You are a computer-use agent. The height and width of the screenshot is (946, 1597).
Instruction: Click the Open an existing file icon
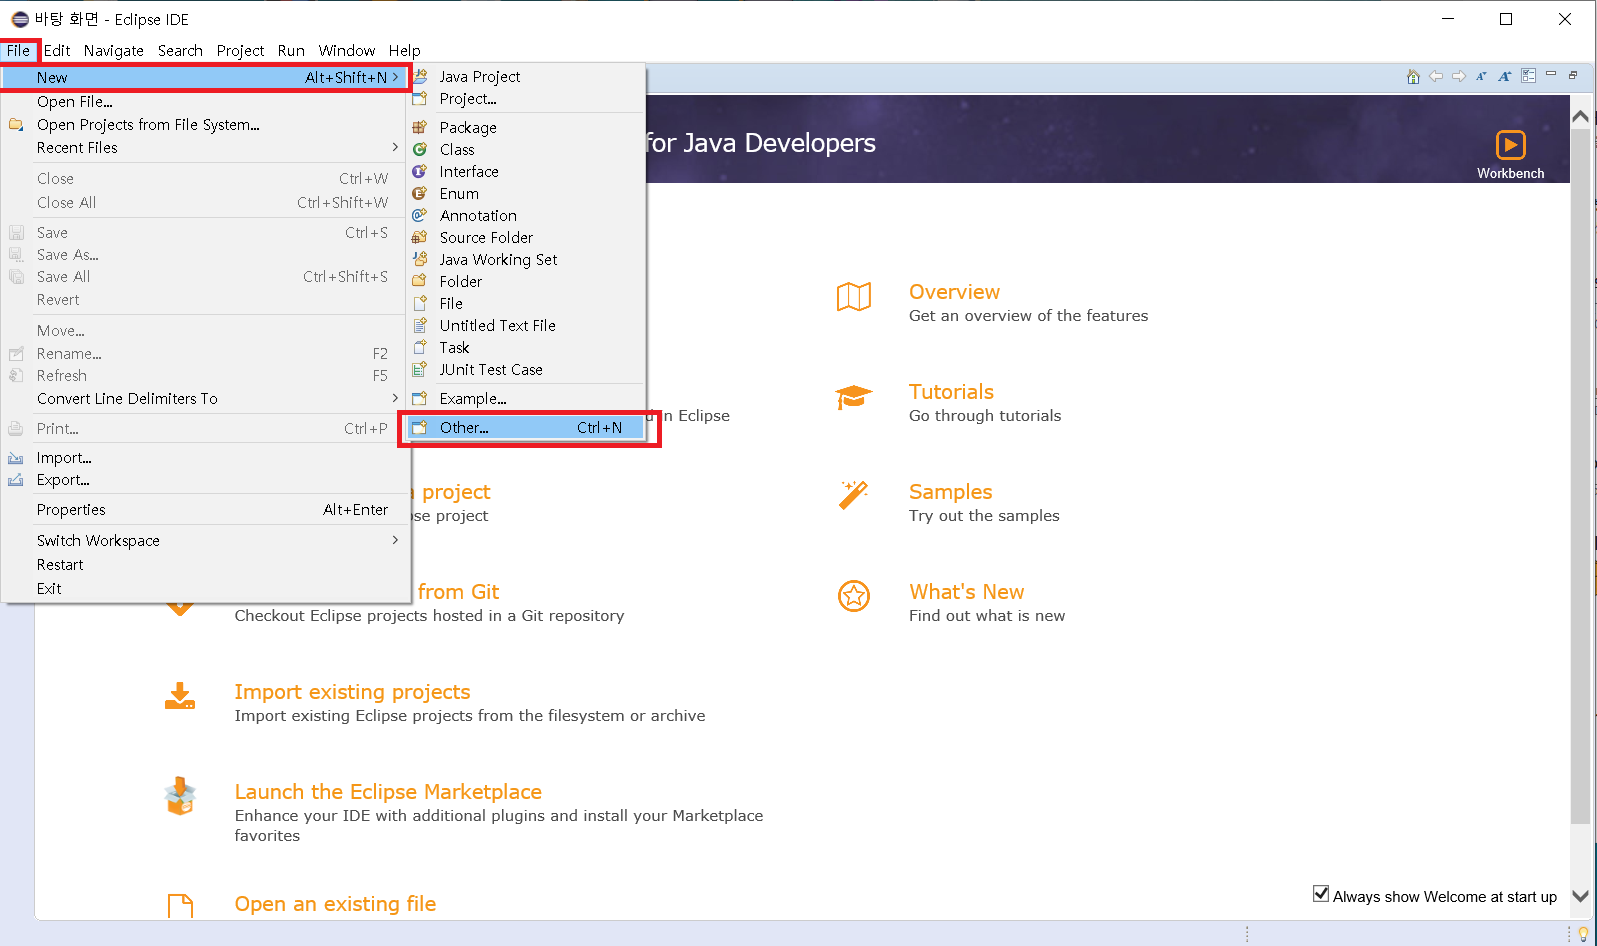(x=180, y=906)
